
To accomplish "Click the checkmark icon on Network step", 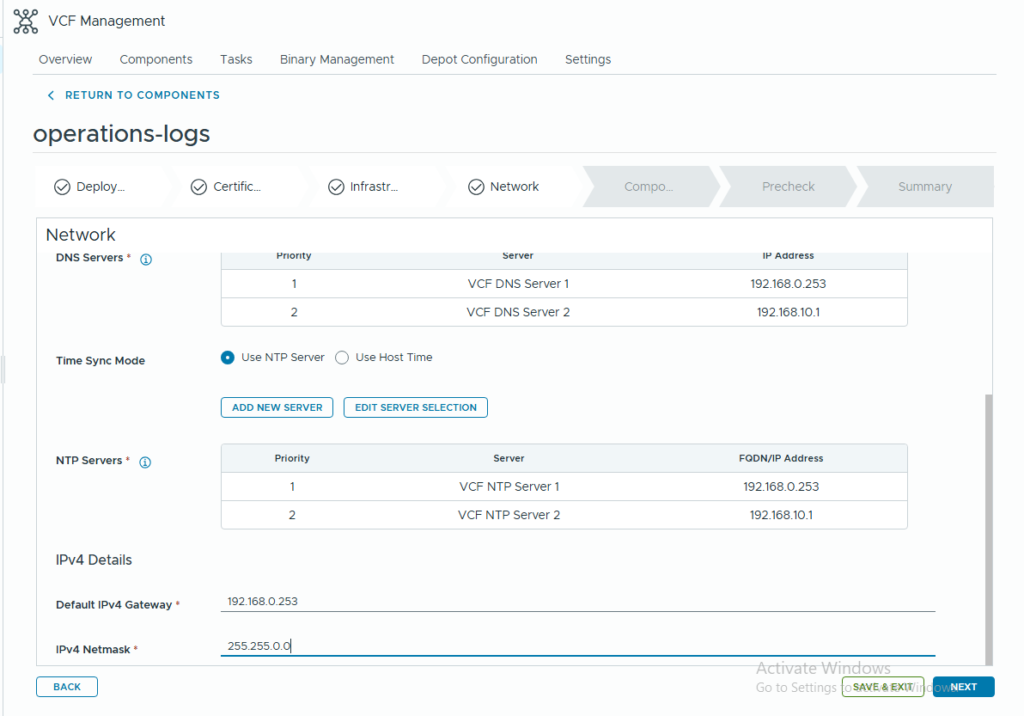I will (476, 187).
